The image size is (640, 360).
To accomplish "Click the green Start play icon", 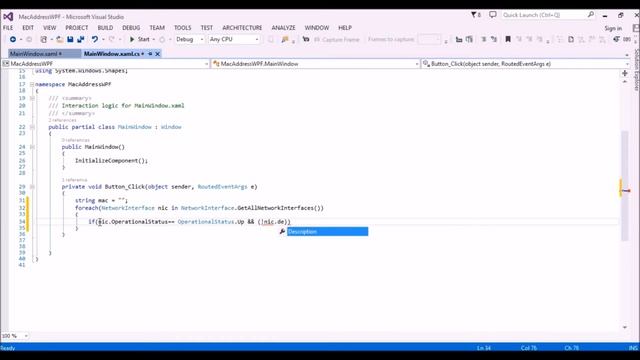I will (132, 40).
